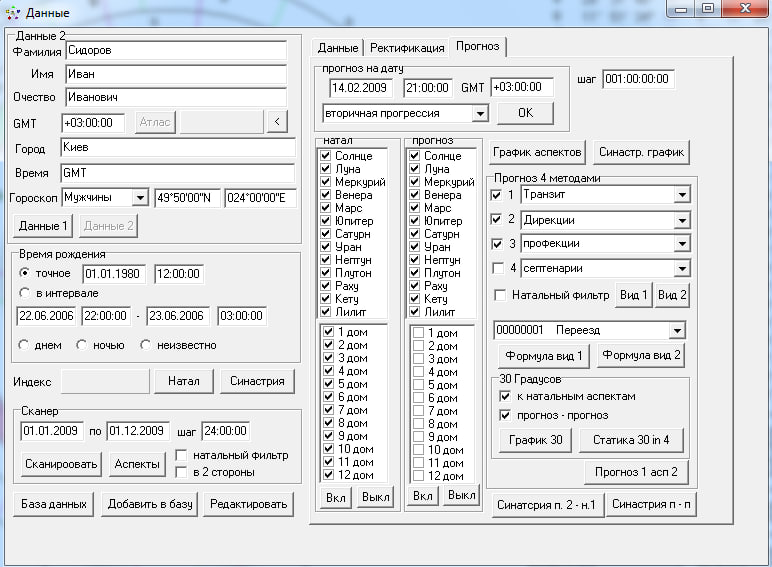Open the Данные tab
Image resolution: width=772 pixels, height=567 pixels.
[x=338, y=48]
